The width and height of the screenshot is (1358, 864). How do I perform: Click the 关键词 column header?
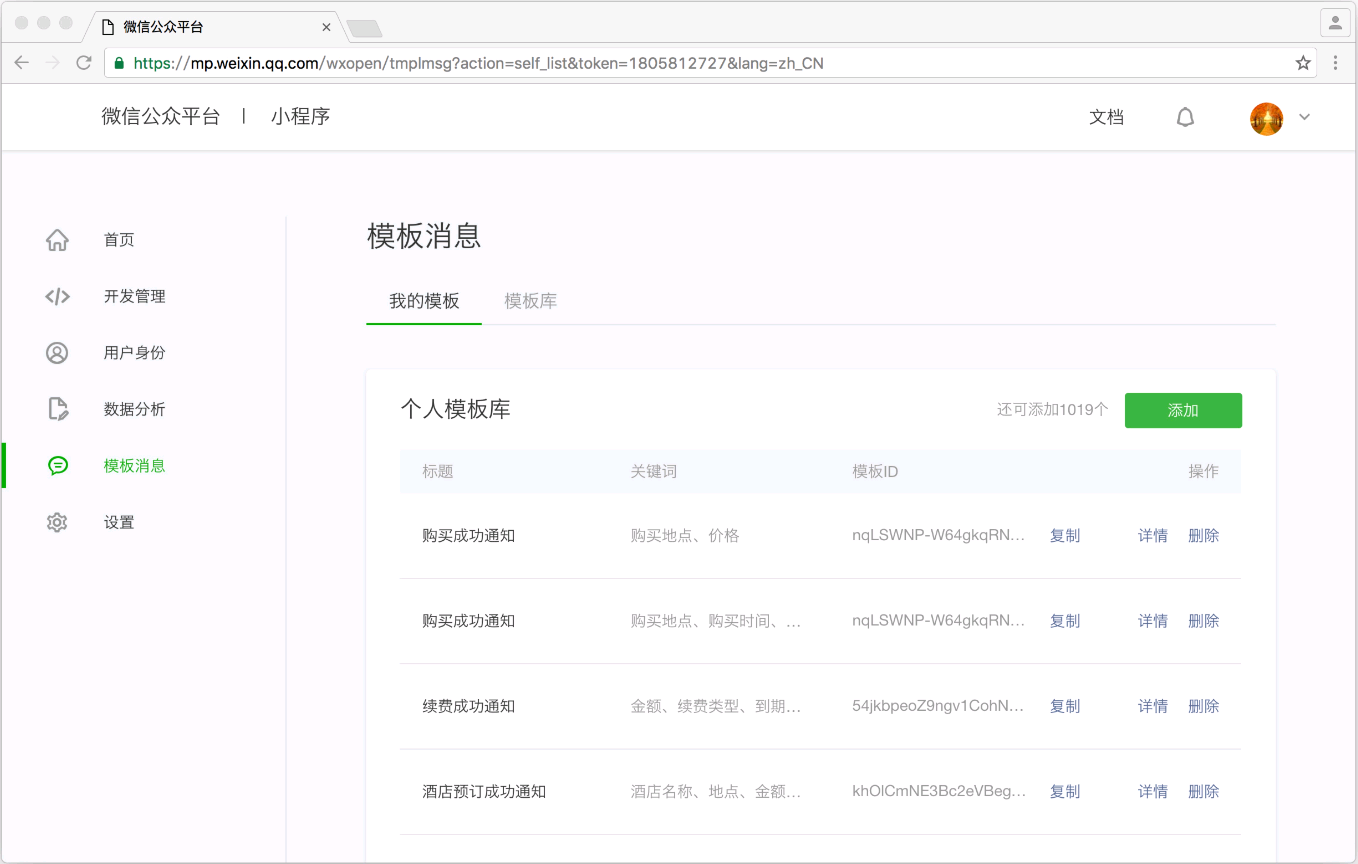(654, 471)
